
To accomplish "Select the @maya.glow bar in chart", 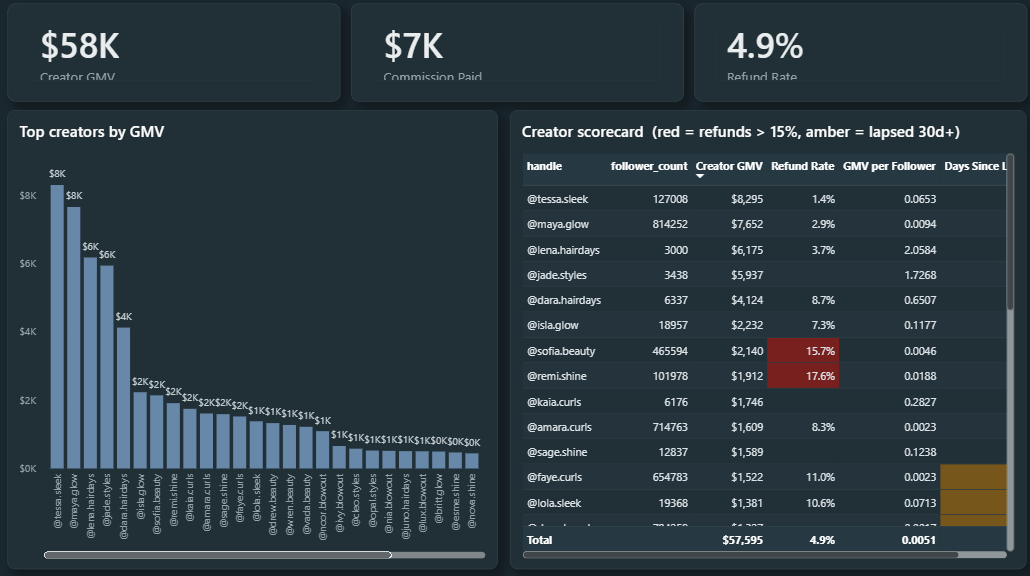I will coord(74,338).
